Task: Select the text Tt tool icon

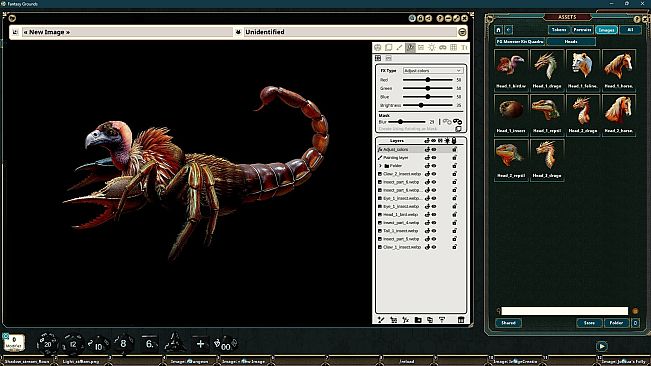Action: (x=464, y=48)
